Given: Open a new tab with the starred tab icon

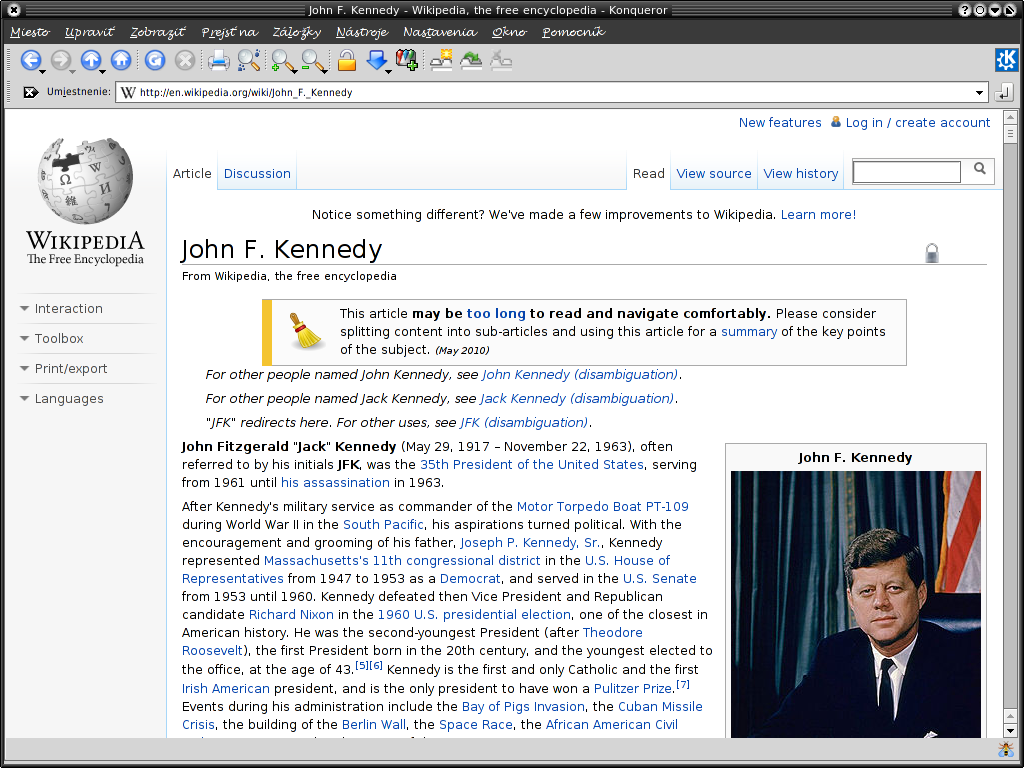Looking at the screenshot, I should pos(441,61).
